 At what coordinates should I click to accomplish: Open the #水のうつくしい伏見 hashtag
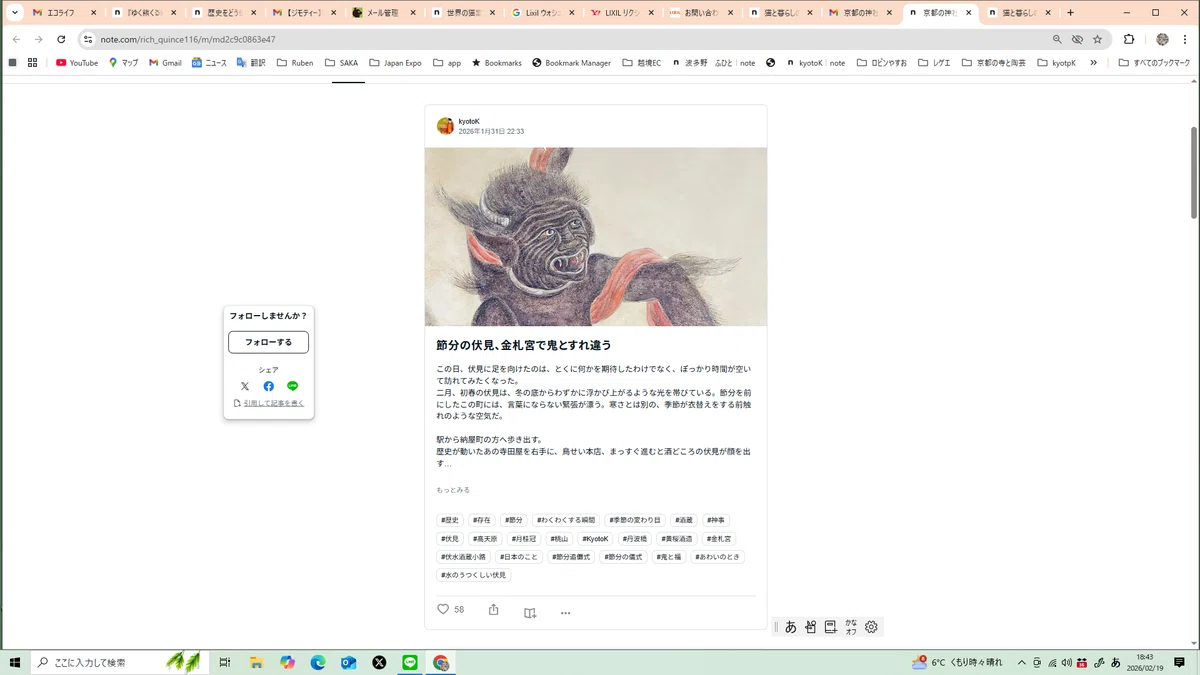point(474,575)
